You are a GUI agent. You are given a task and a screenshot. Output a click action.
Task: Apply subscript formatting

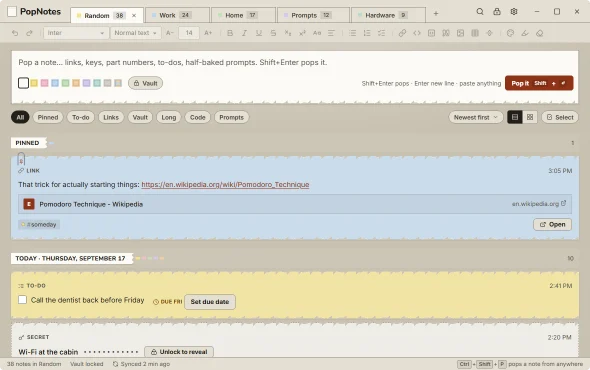point(288,33)
